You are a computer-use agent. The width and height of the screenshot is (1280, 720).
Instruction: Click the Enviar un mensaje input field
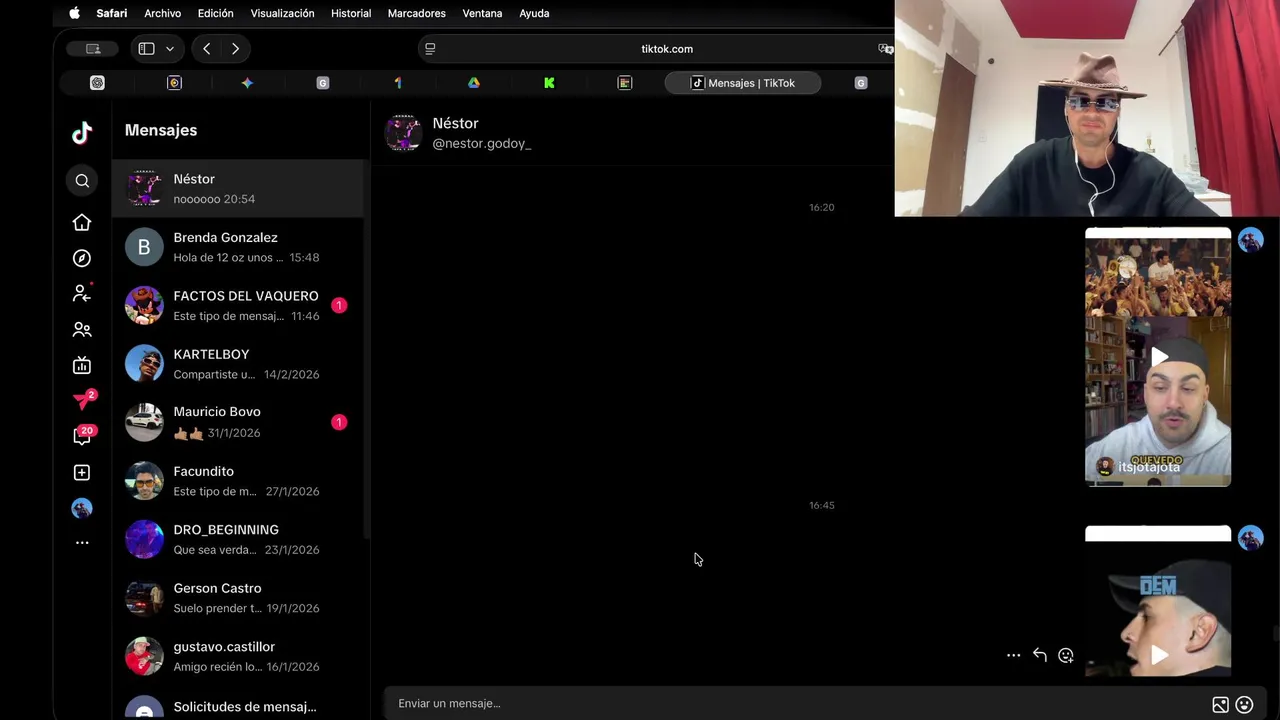tap(798, 703)
